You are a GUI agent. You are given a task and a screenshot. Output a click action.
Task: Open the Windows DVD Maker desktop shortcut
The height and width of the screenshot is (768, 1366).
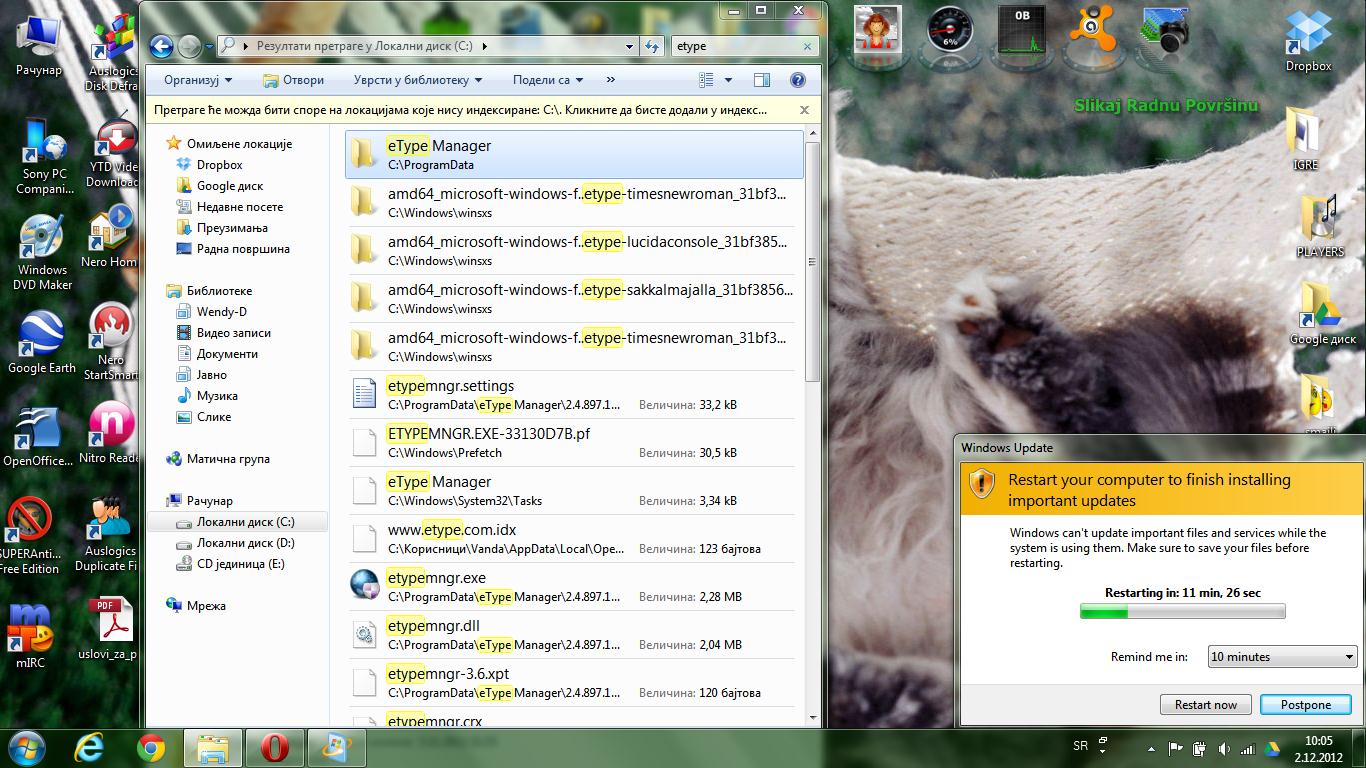click(41, 252)
